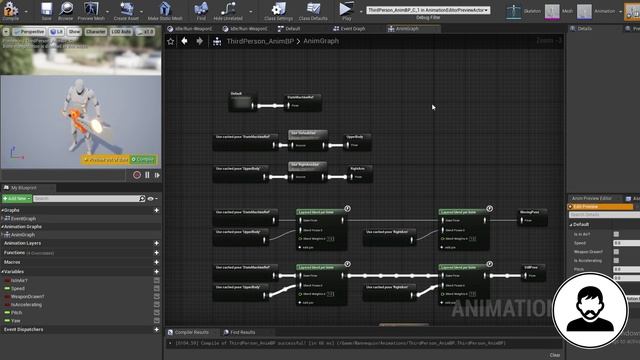Screen dimensions: 640x360
Task: Click the My Blueprint search field
Action: point(86,198)
